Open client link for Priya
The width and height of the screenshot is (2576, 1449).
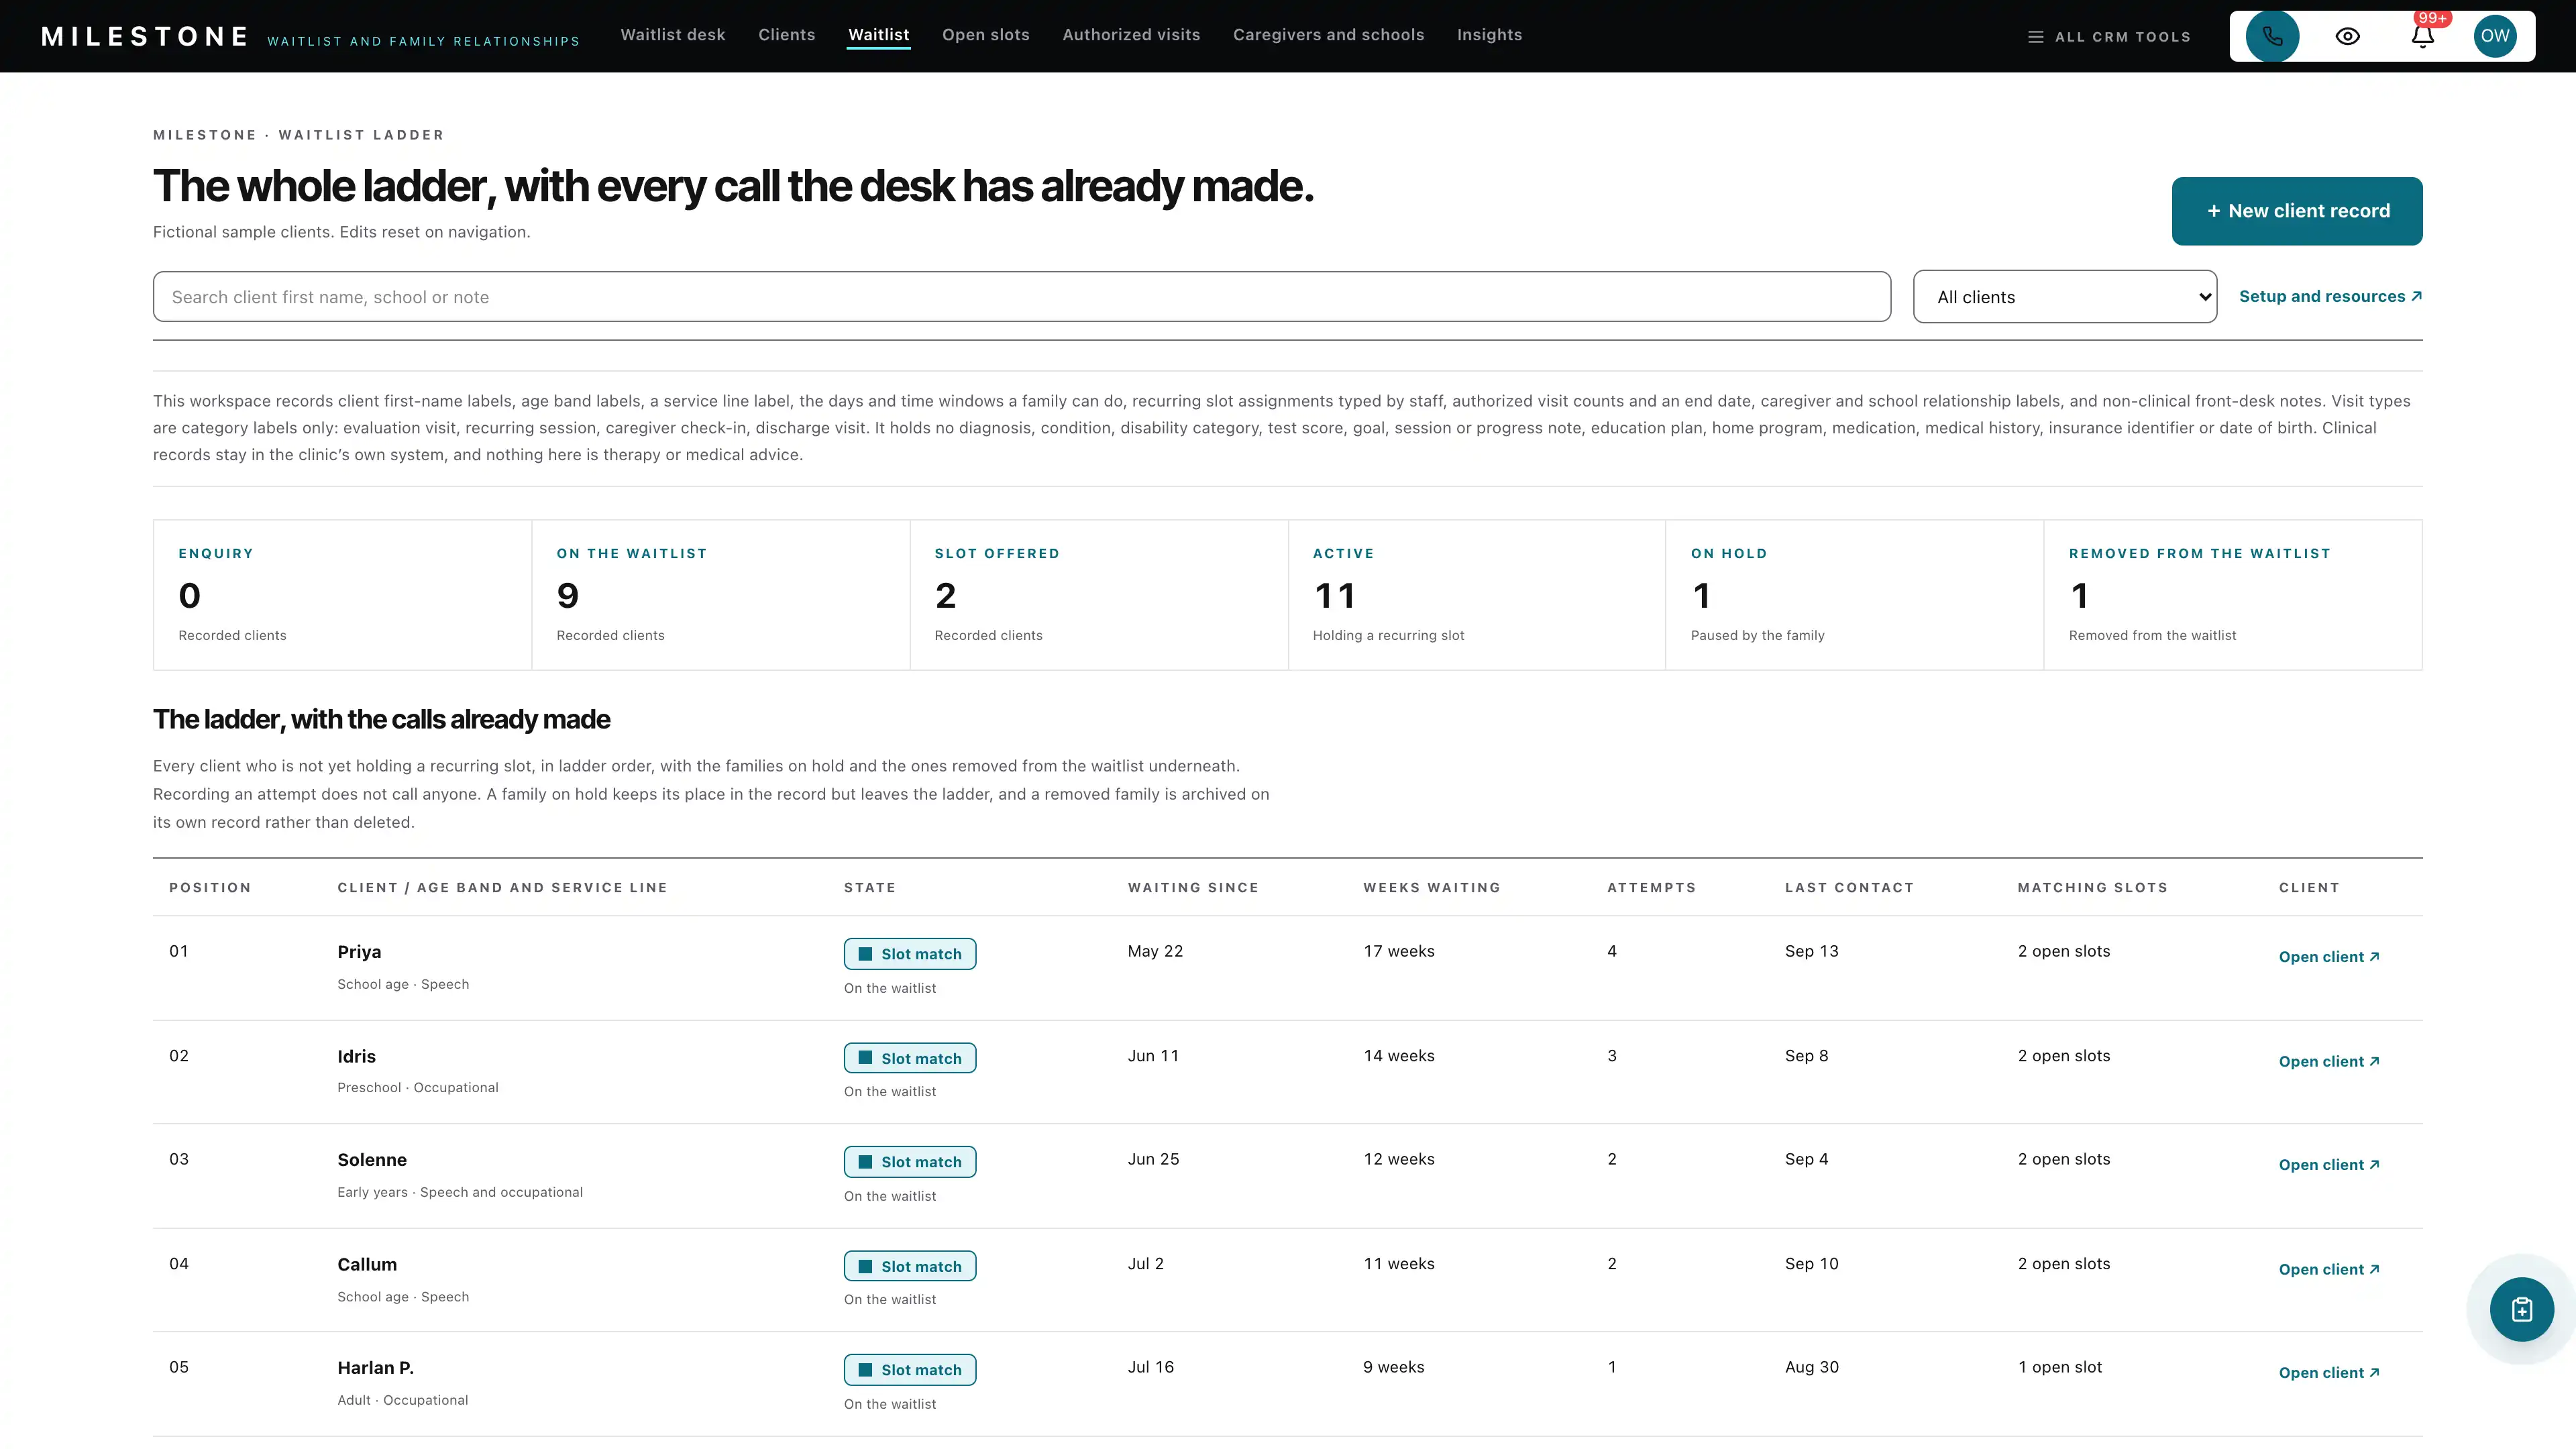[2329, 957]
